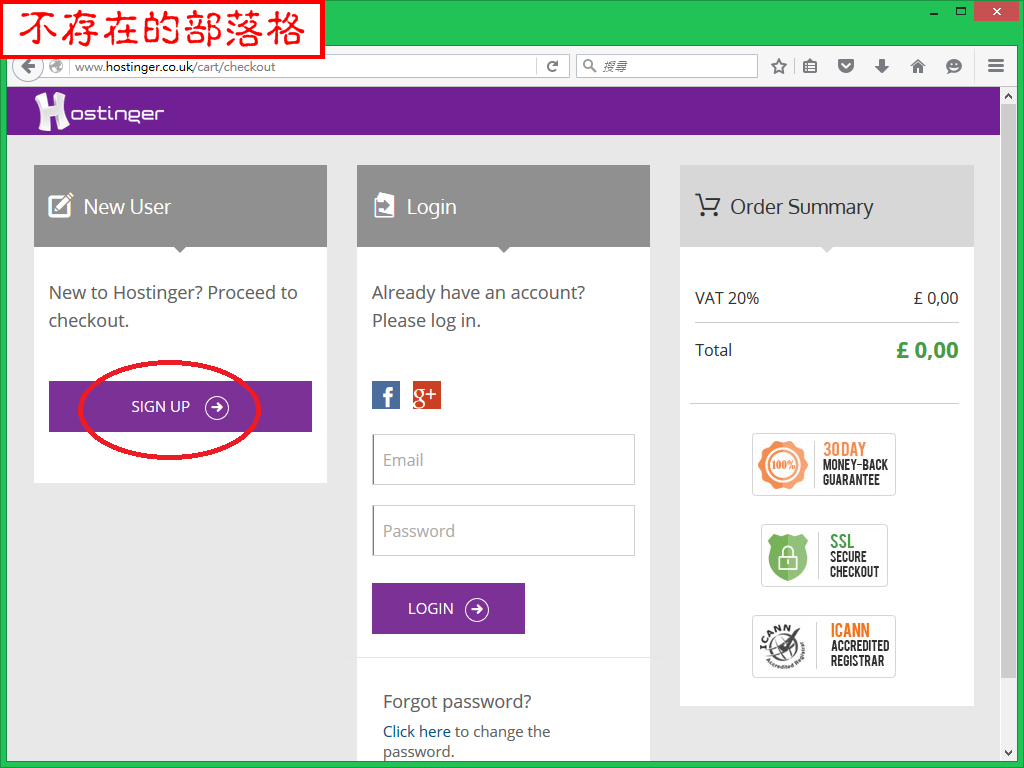This screenshot has height=768, width=1024.
Task: Click 'Already have an account?' text
Action: (x=479, y=293)
